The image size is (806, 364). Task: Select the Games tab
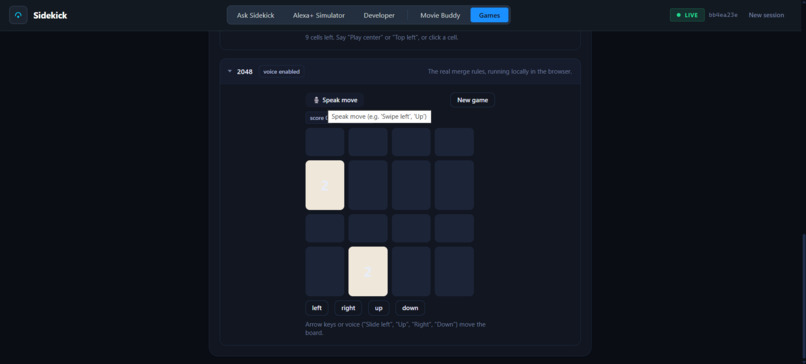point(489,15)
